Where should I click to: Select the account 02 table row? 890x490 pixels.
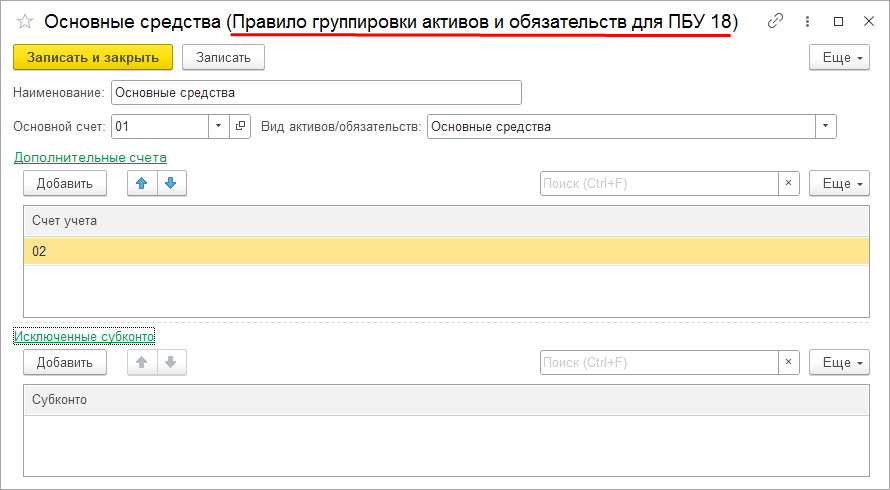click(x=445, y=252)
